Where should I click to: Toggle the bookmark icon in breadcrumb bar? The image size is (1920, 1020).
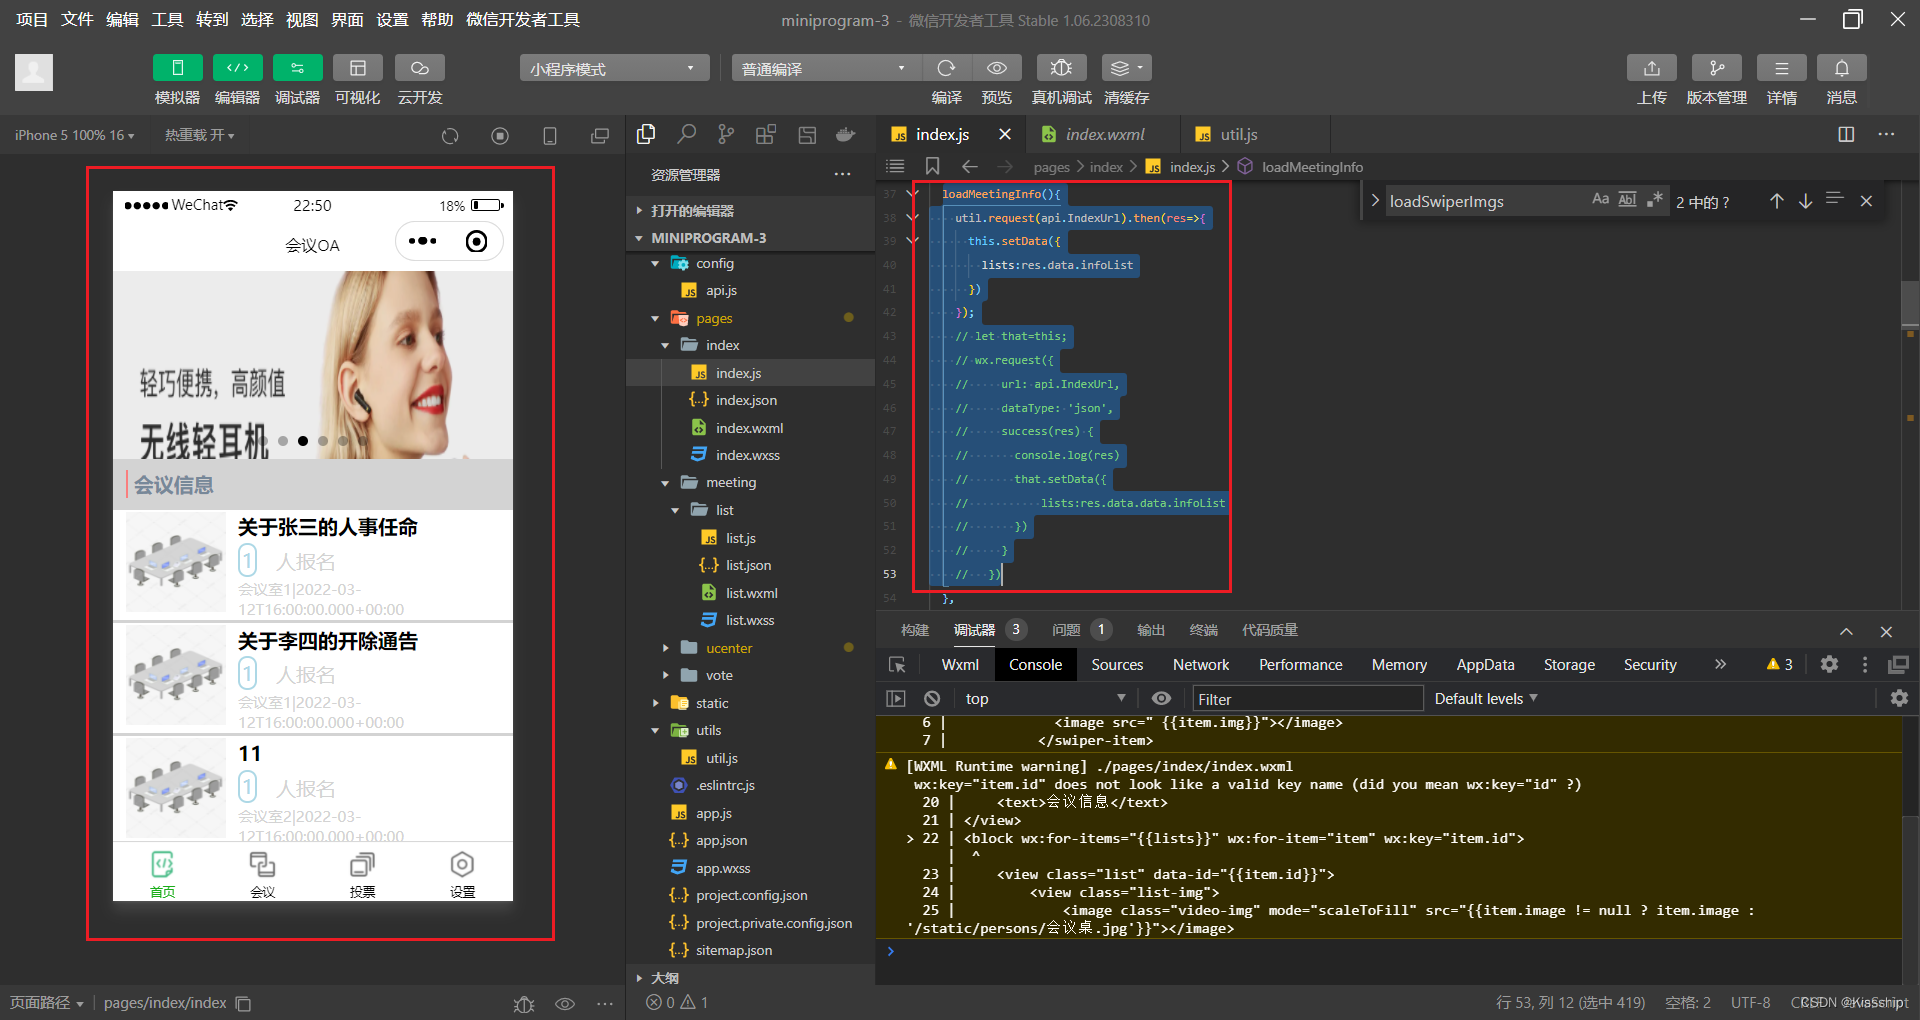click(932, 166)
